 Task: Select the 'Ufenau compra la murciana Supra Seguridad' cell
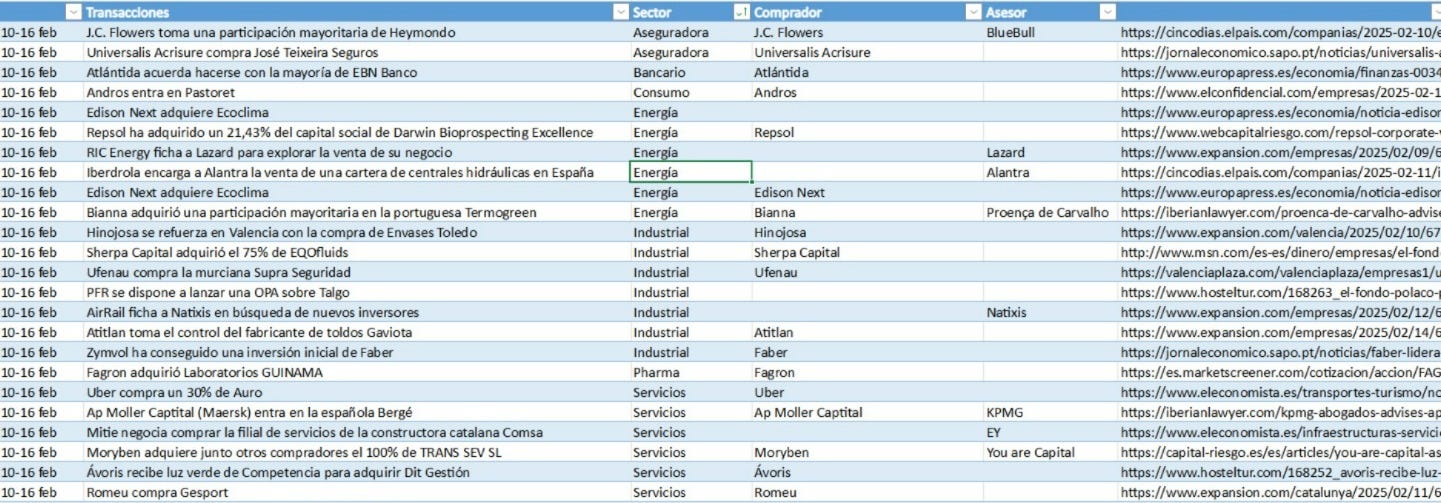[x=355, y=272]
